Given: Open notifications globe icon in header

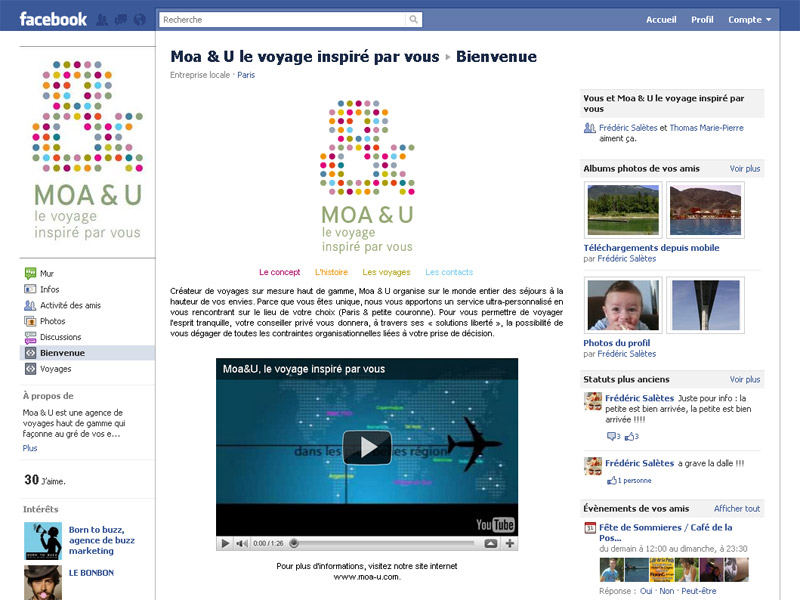Looking at the screenshot, I should 140,19.
